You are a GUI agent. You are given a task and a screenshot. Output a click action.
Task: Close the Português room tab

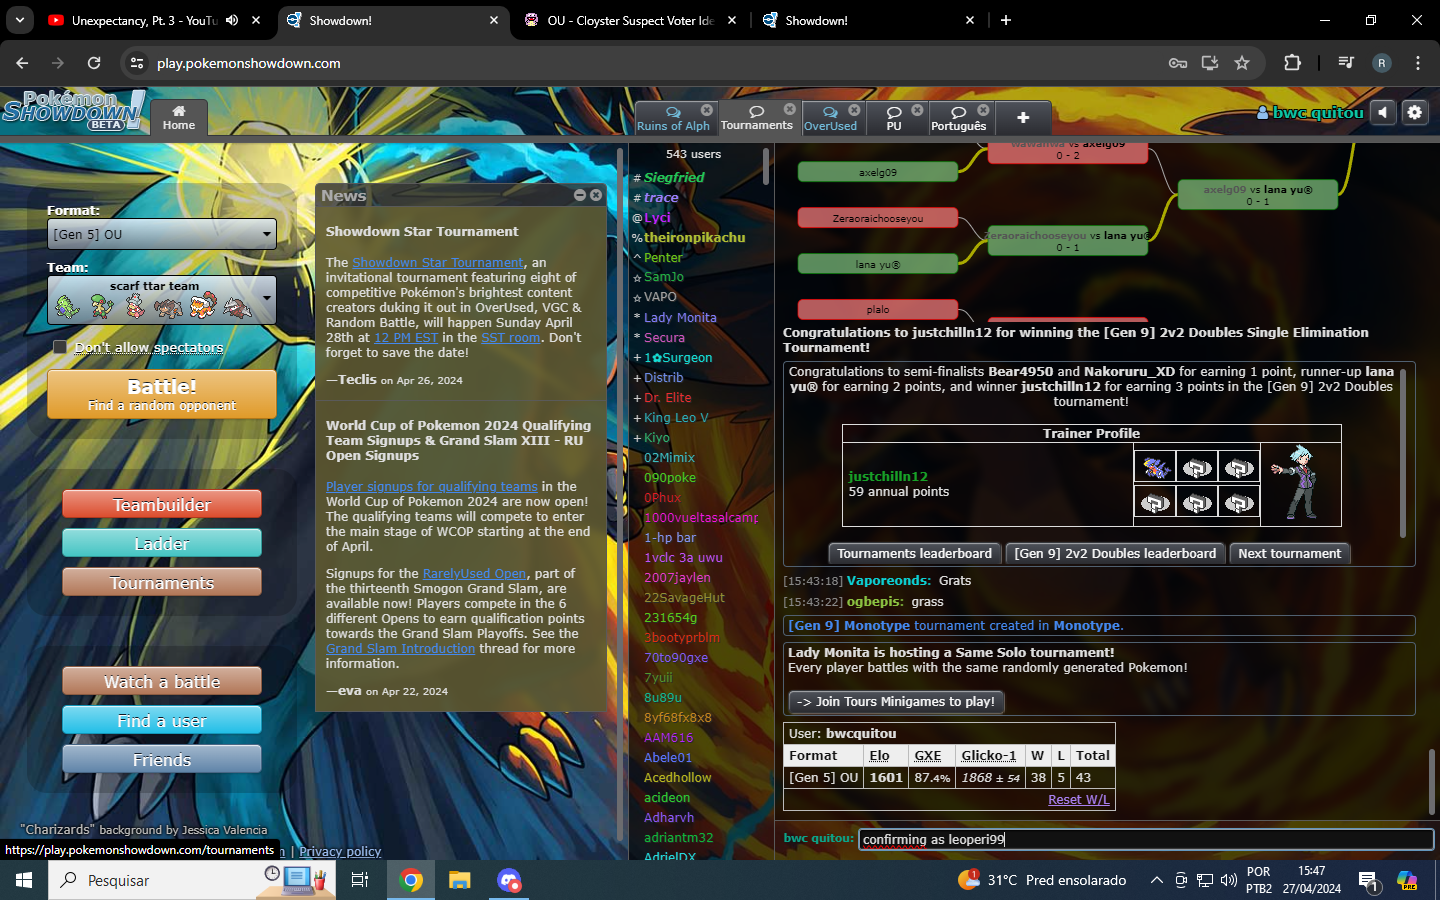(983, 110)
